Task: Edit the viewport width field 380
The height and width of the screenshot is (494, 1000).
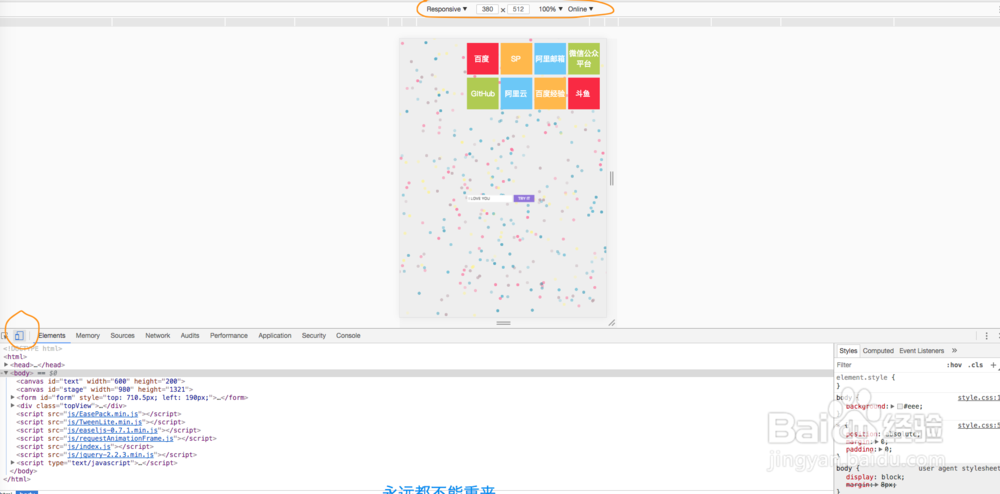Action: [487, 10]
